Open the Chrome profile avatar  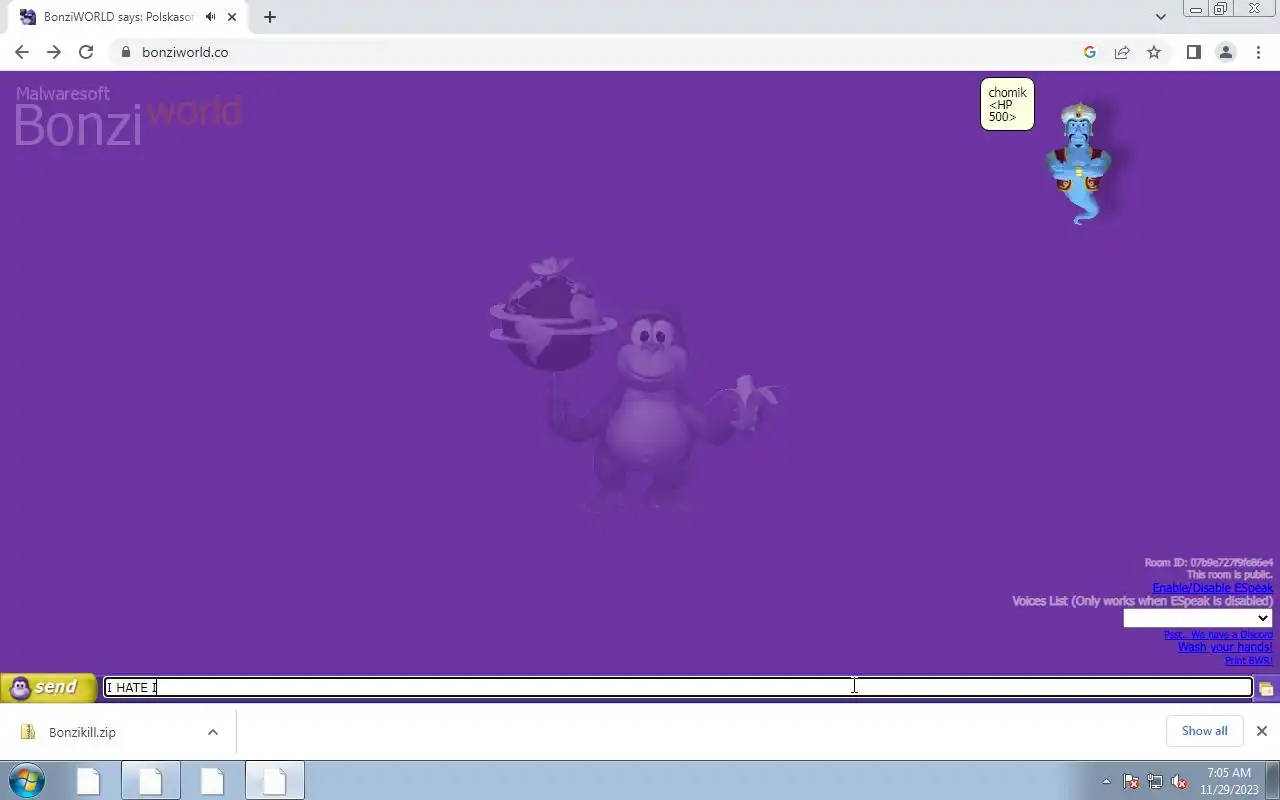pos(1226,52)
